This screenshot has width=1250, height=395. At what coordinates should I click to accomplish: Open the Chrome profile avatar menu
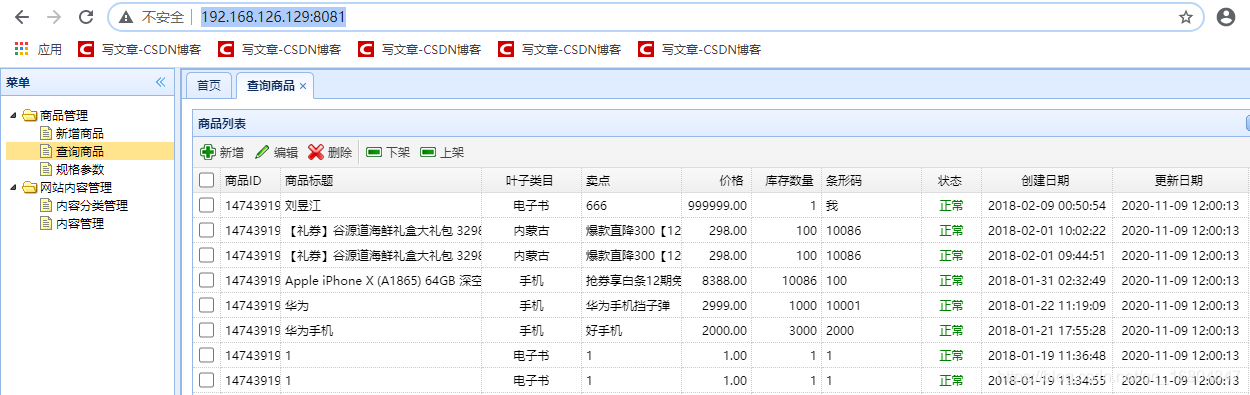tap(1226, 17)
